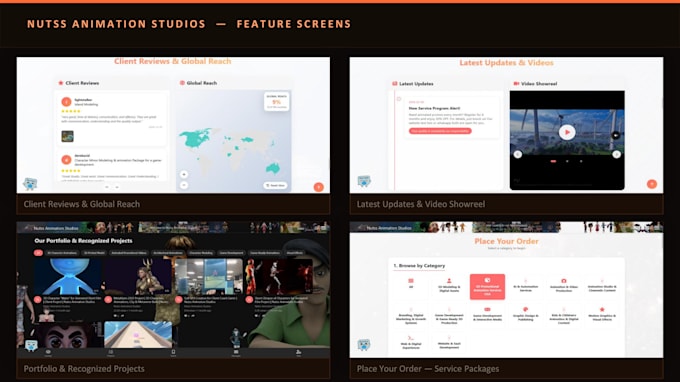The height and width of the screenshot is (382, 680).
Task: Select 3D Modeling & Digital Assets category
Action: pyautogui.click(x=449, y=286)
